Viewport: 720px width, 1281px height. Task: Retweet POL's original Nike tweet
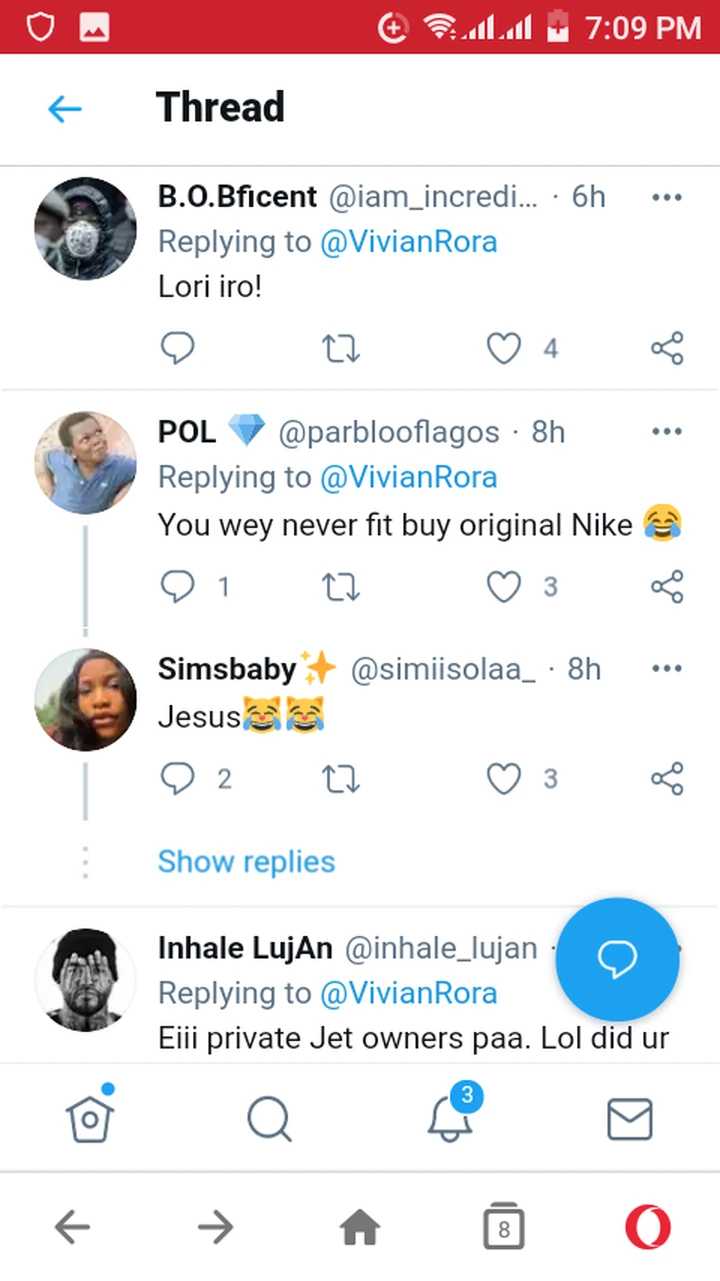pyautogui.click(x=341, y=587)
